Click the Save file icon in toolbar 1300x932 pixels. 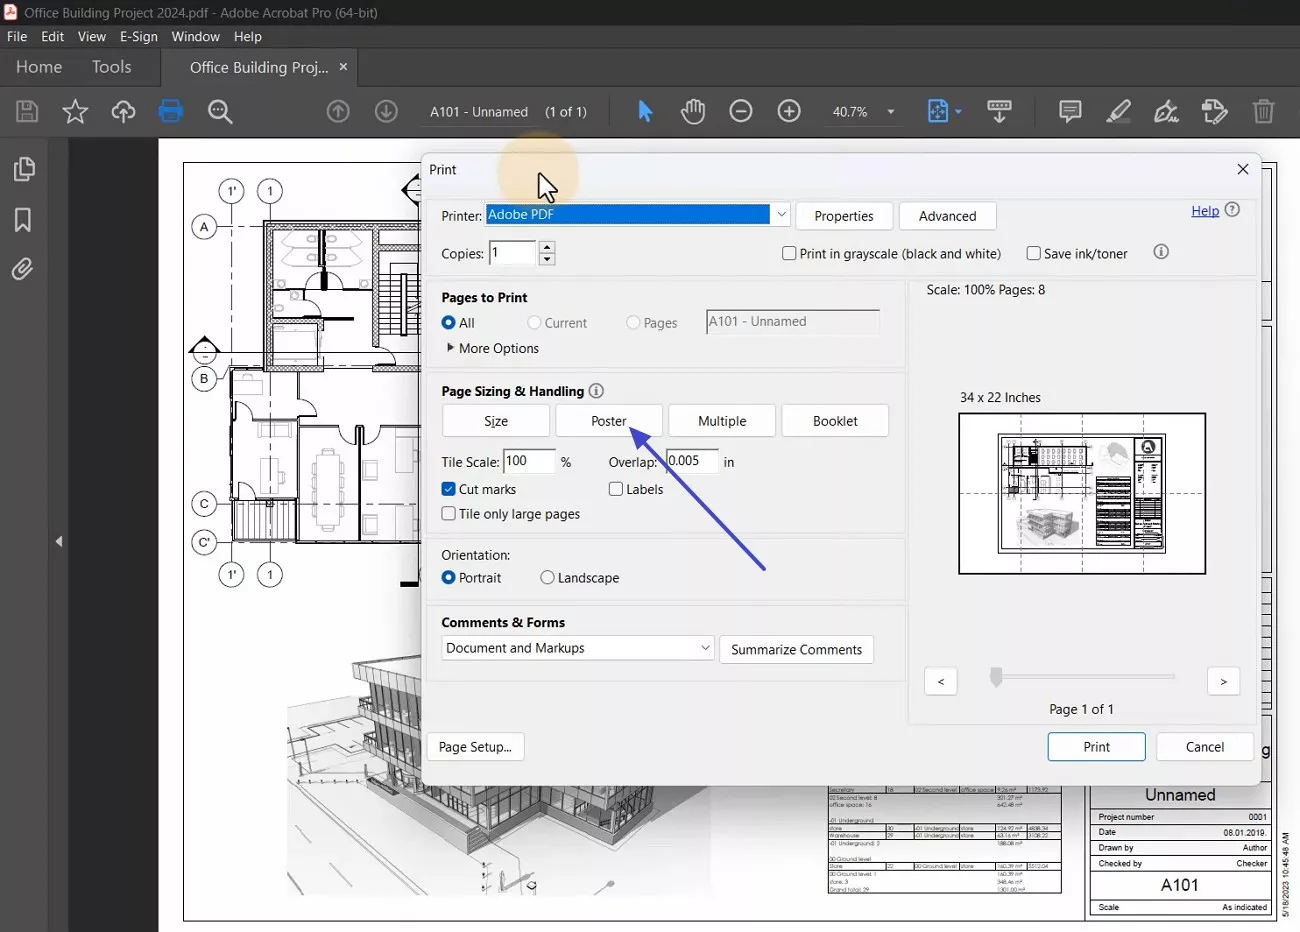tap(27, 111)
